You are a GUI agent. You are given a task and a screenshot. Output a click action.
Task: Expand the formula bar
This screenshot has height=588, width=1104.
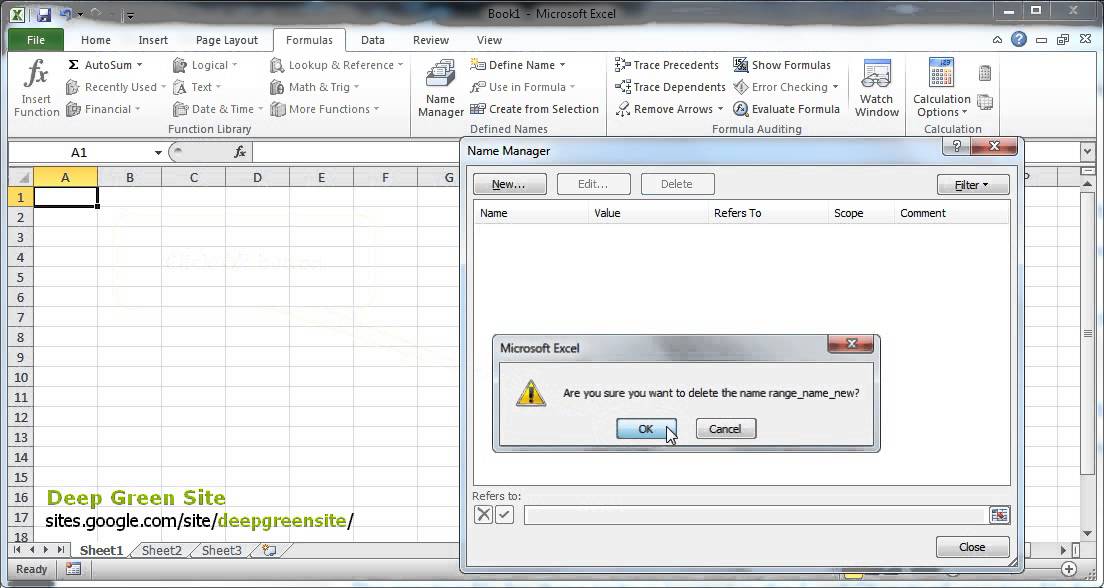coord(1087,152)
